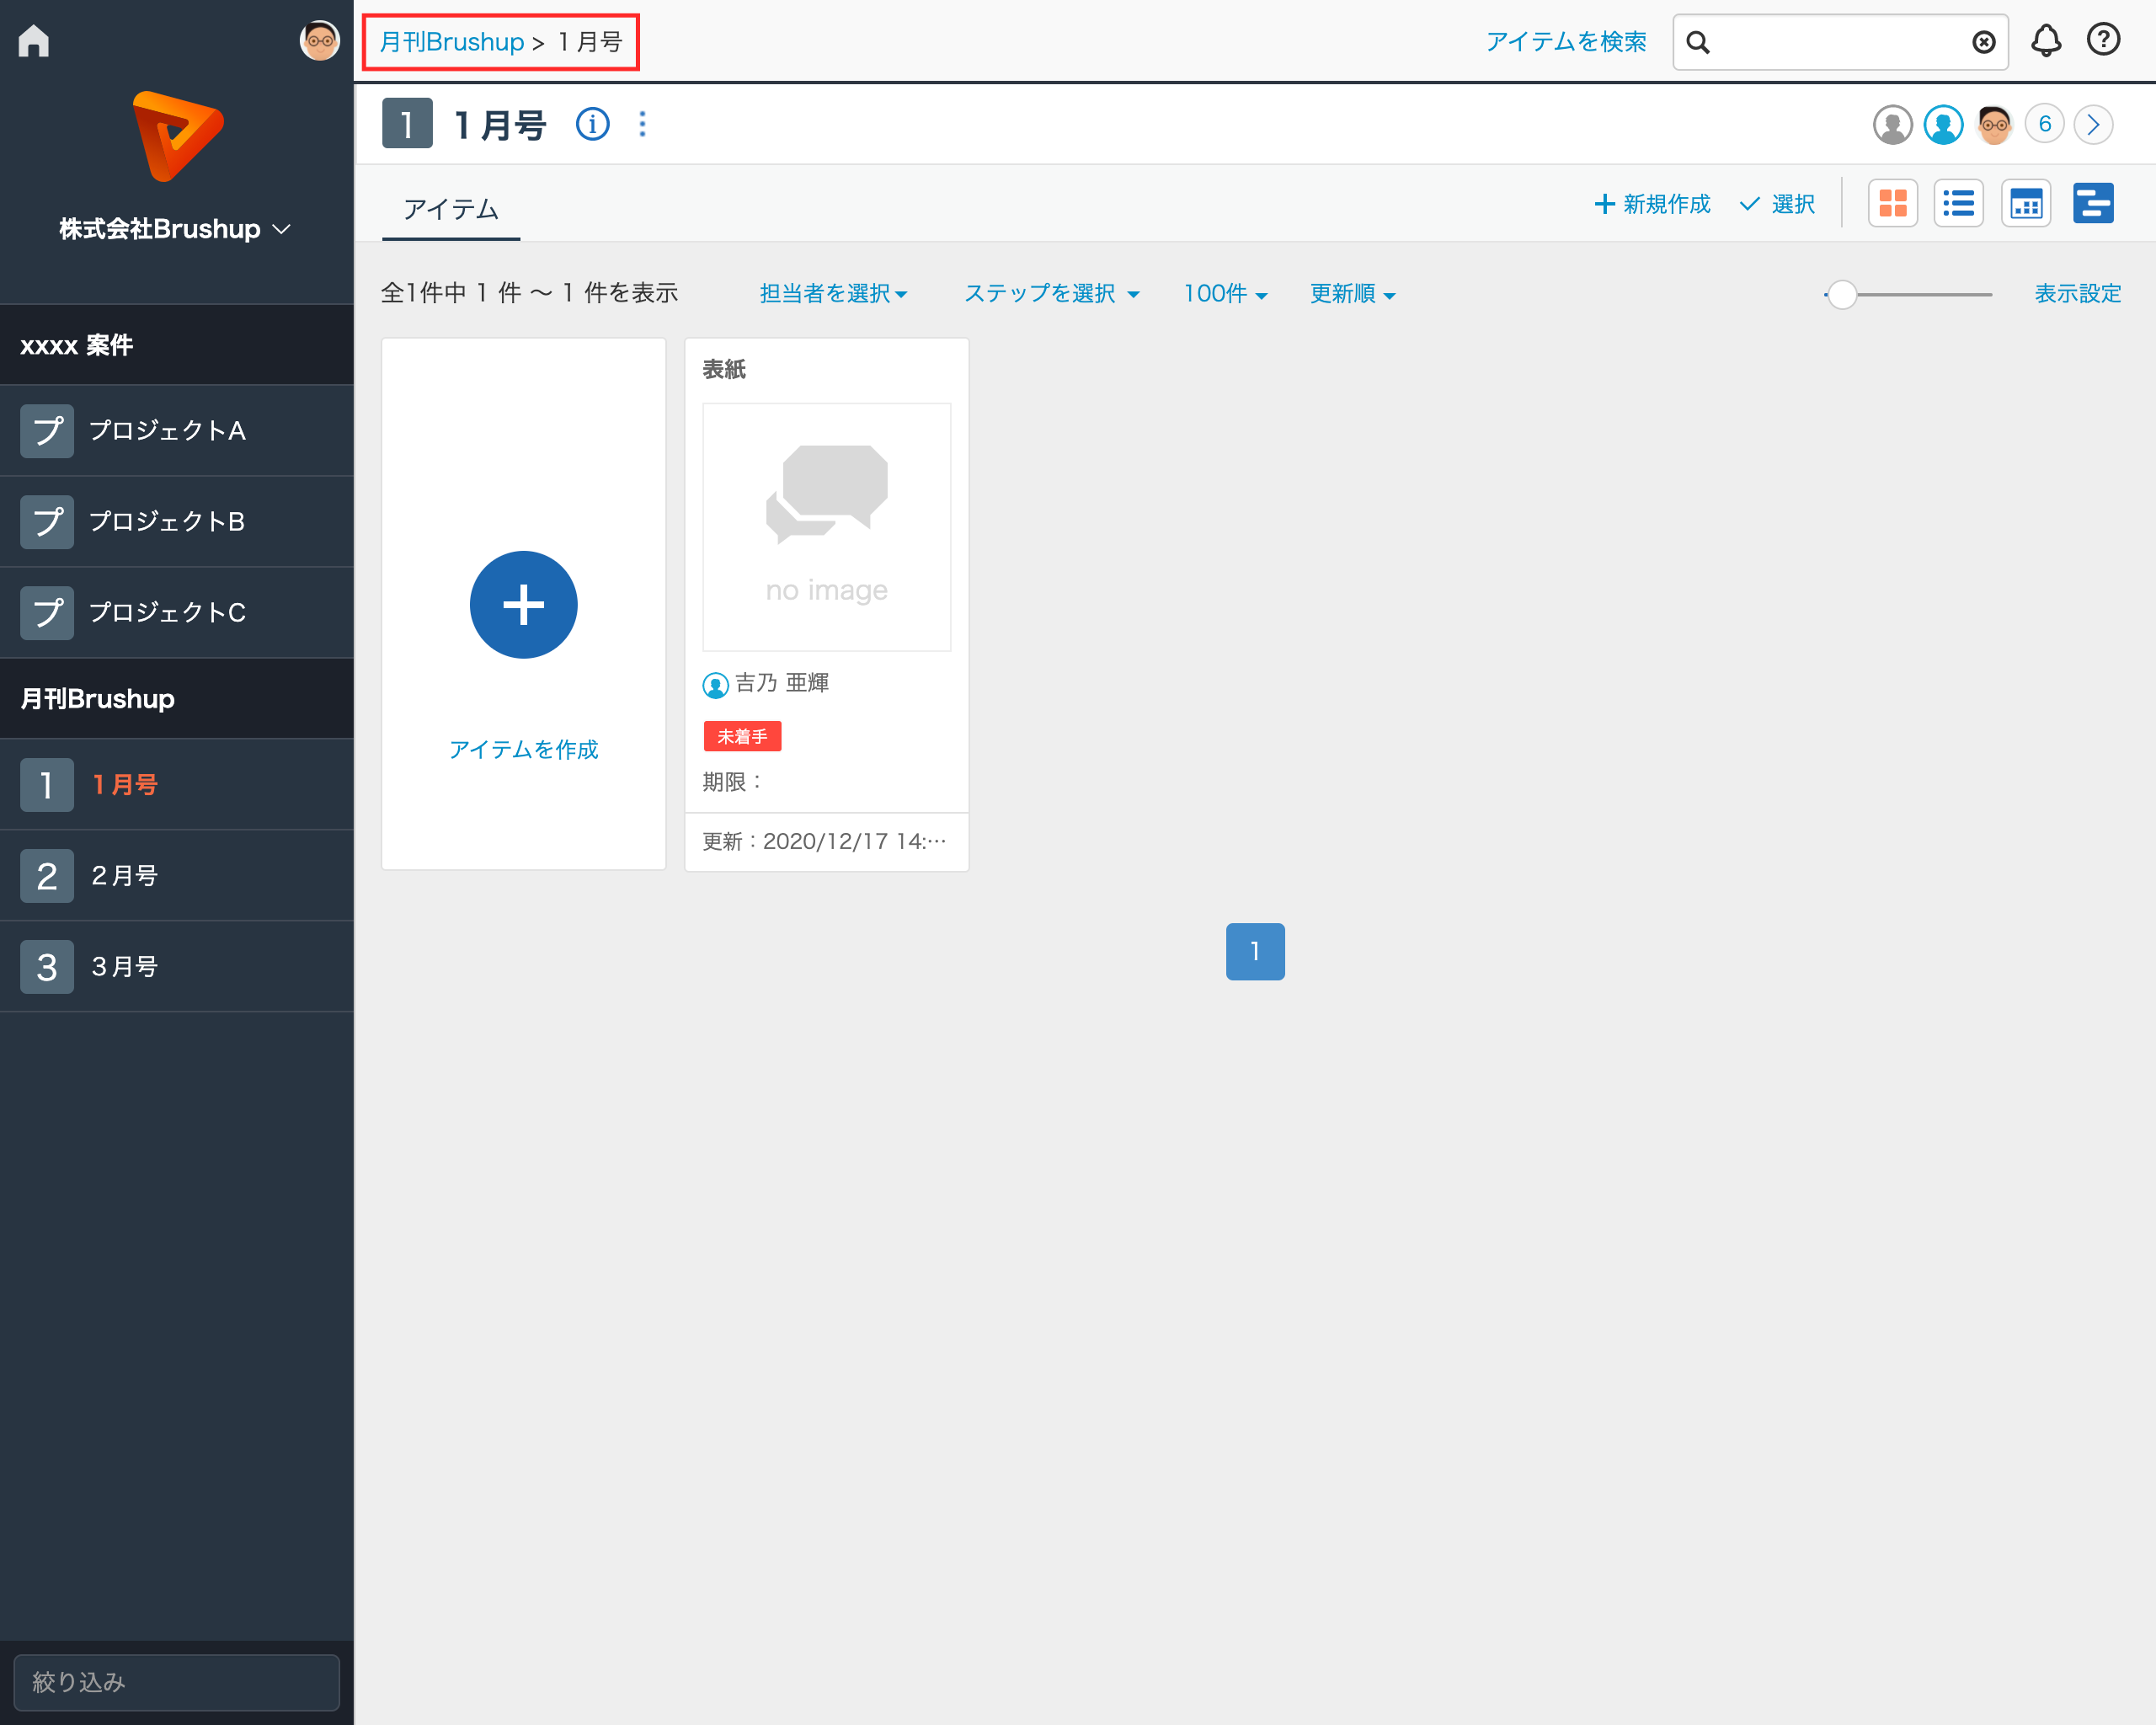Switch to thumbnail grid view
The width and height of the screenshot is (2156, 1725).
coord(1892,204)
